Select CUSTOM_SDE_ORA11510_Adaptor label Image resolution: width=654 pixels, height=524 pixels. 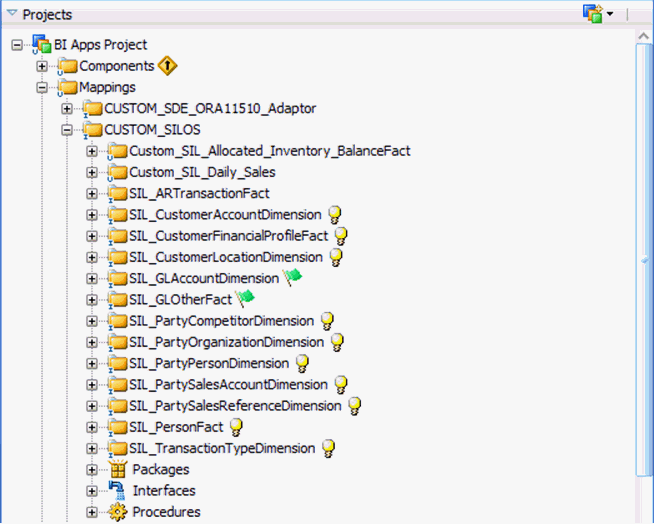coord(210,108)
